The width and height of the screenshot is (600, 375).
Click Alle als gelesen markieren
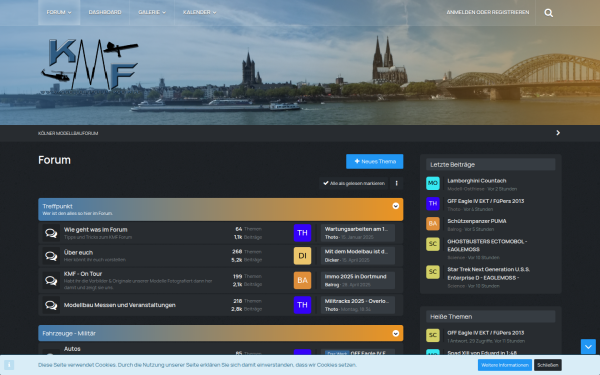[x=354, y=183]
